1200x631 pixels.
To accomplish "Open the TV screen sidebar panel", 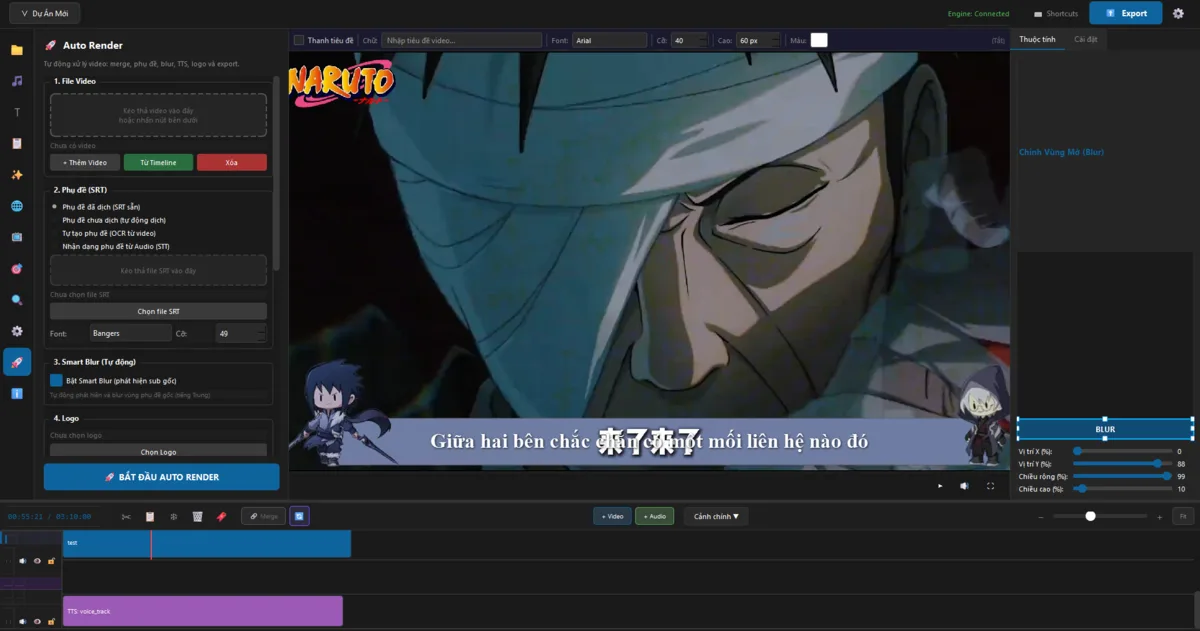I will coord(17,237).
